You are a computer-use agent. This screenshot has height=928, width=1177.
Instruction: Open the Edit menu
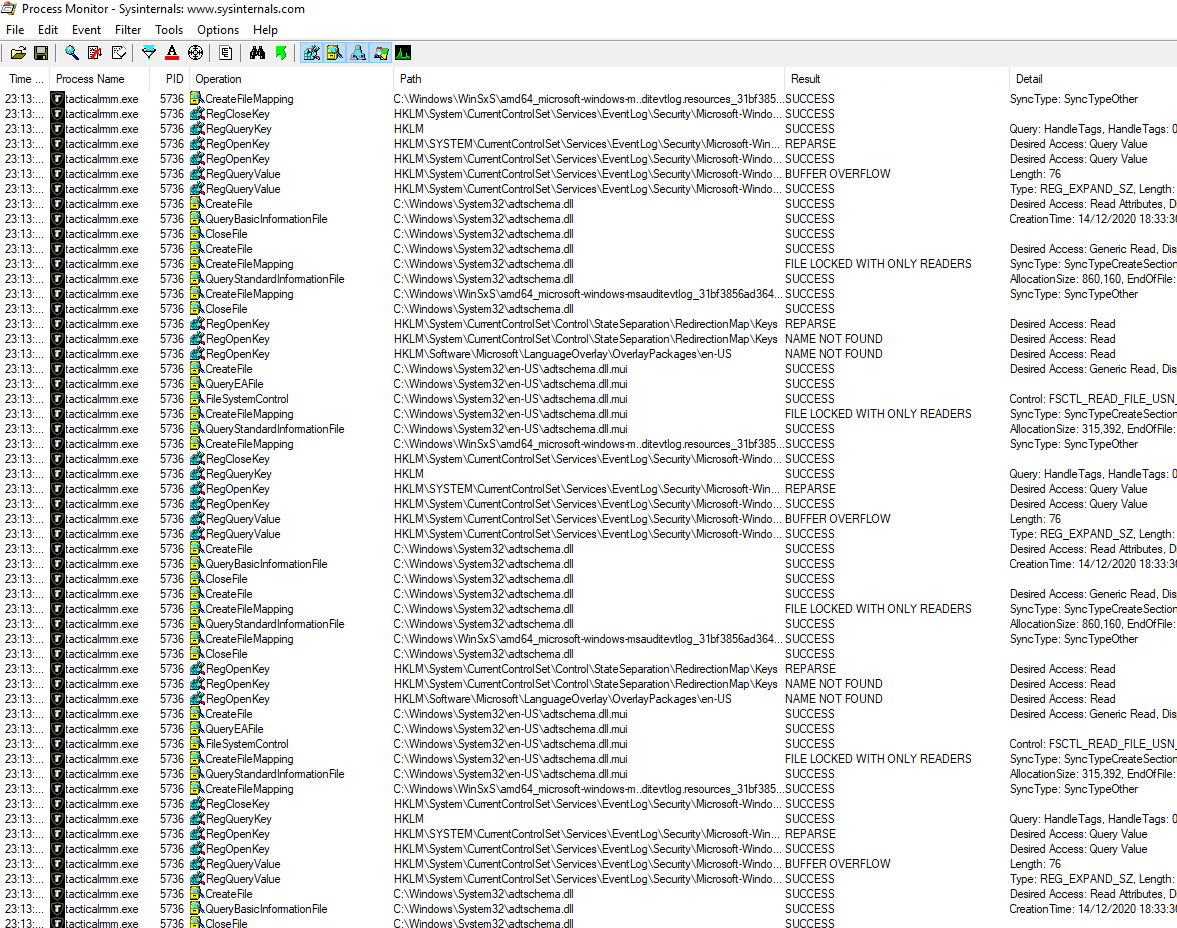pyautogui.click(x=48, y=30)
